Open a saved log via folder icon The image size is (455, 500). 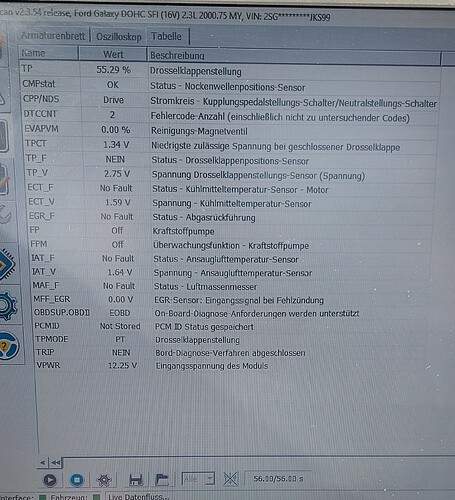(x=162, y=479)
